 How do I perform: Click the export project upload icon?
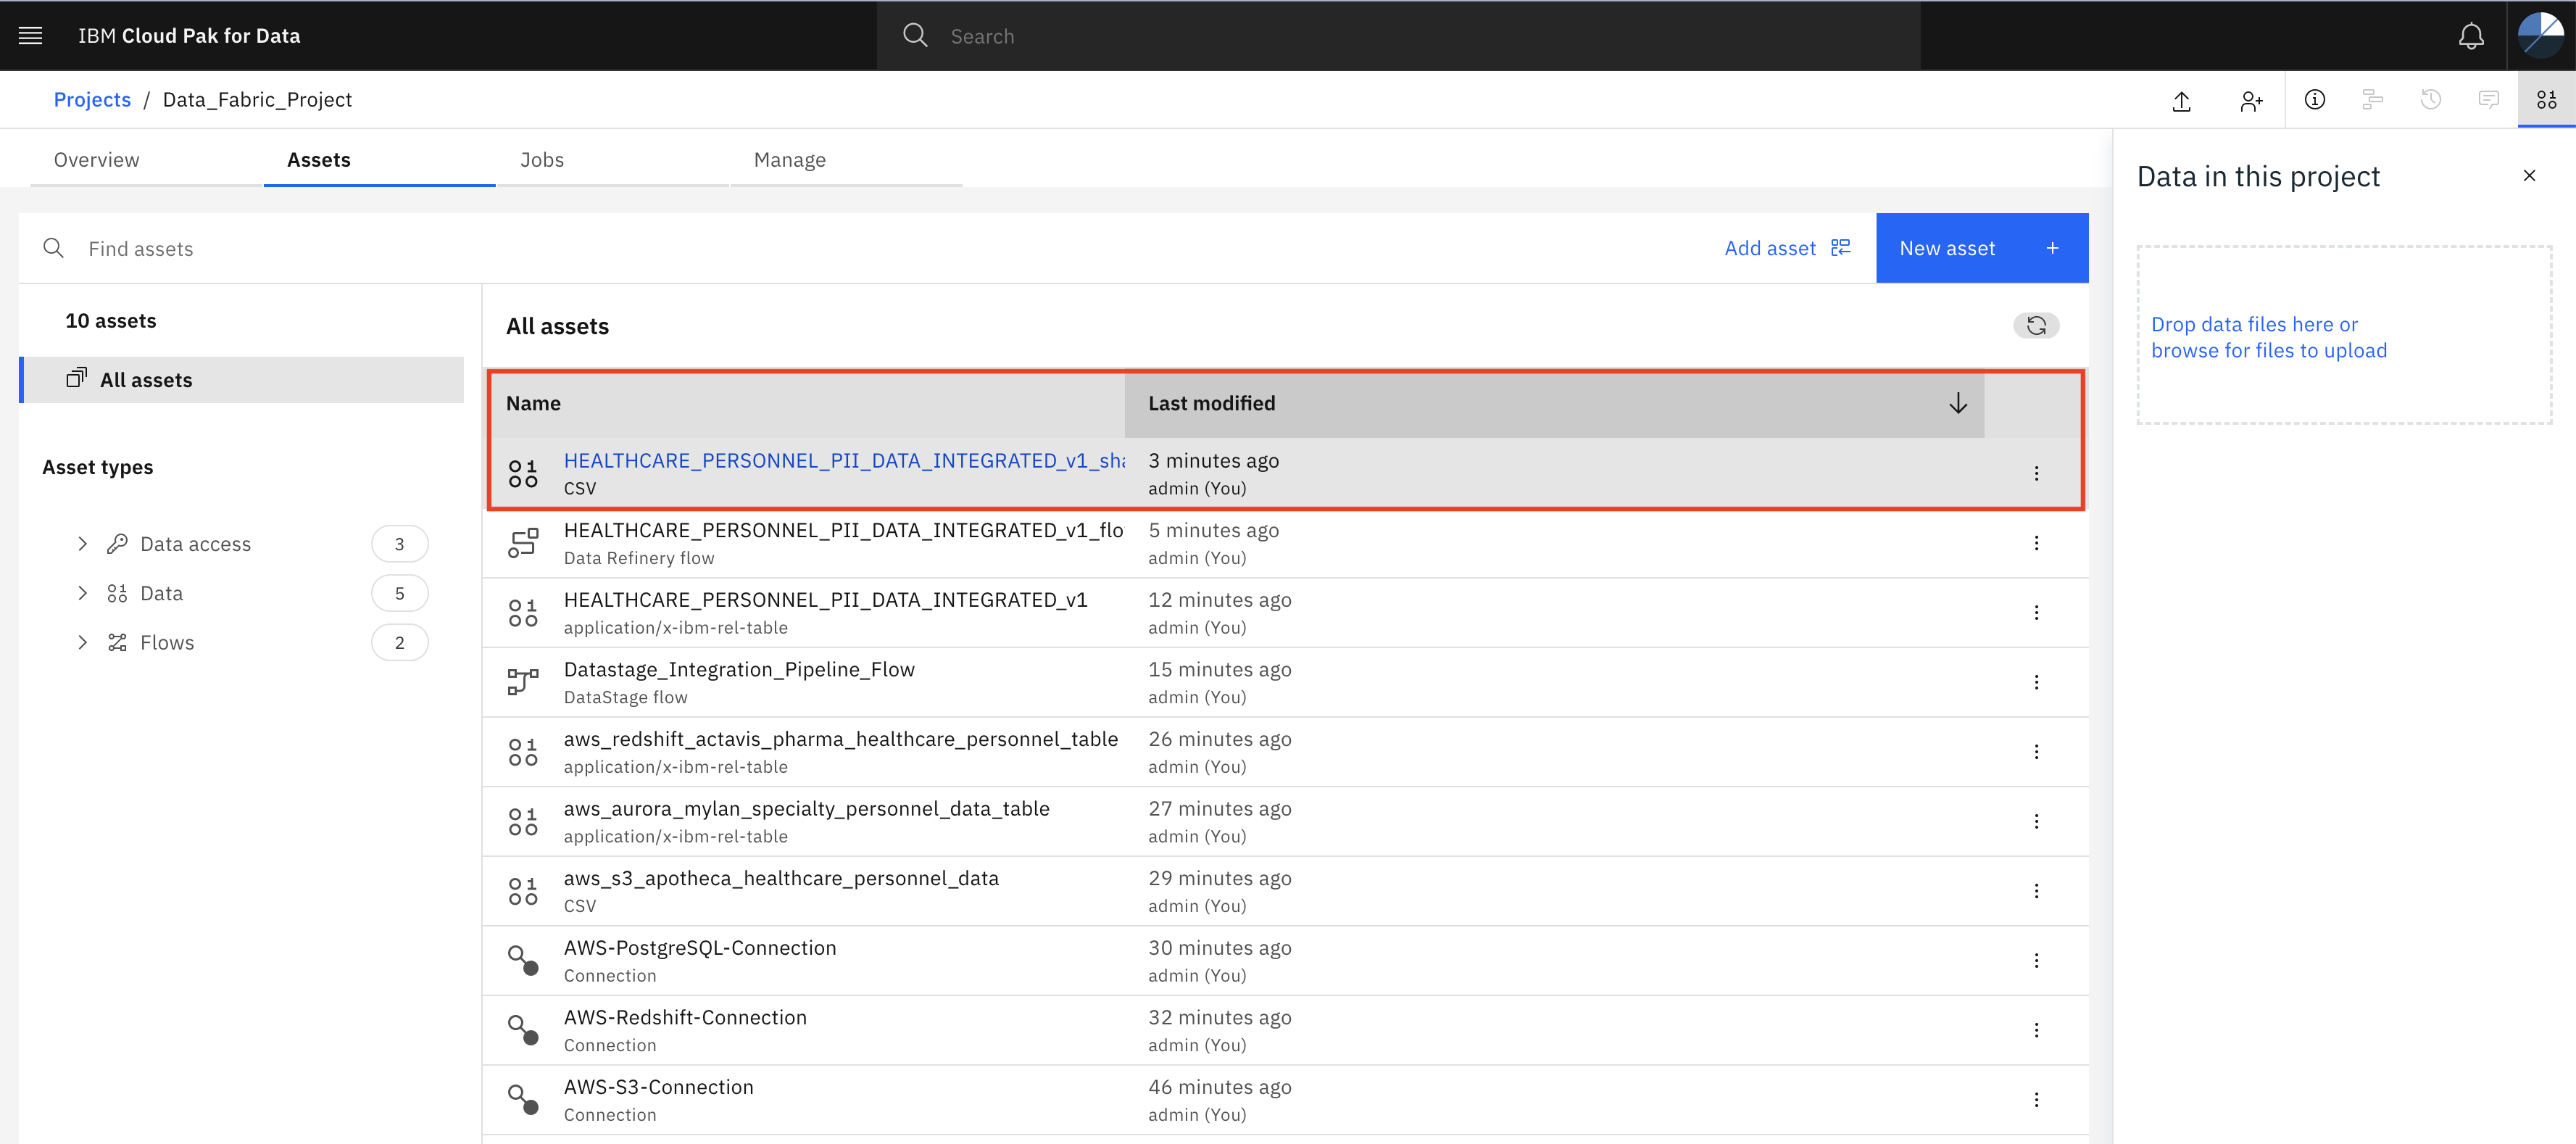(x=2181, y=100)
